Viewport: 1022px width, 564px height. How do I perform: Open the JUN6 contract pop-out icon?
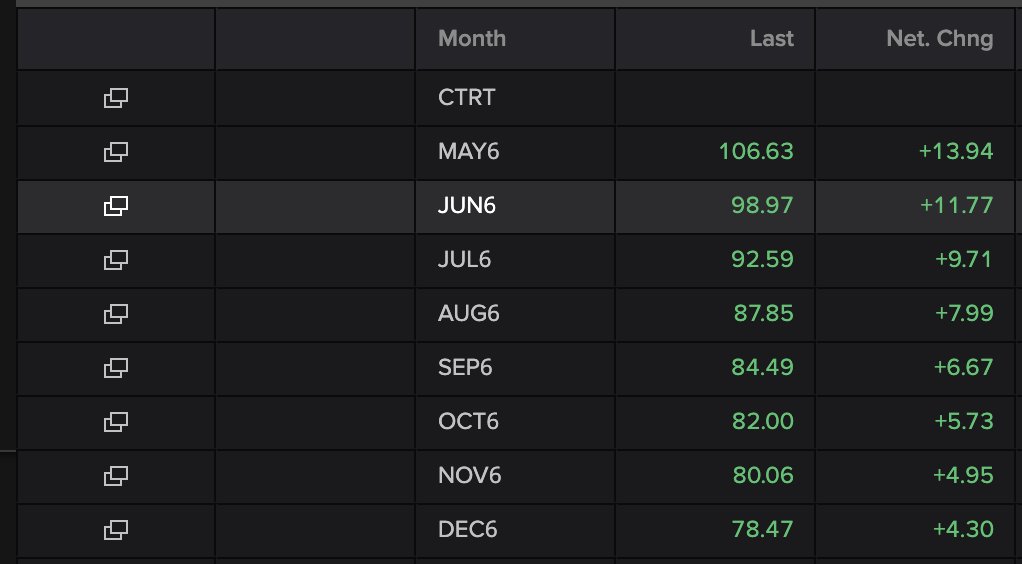(x=115, y=206)
